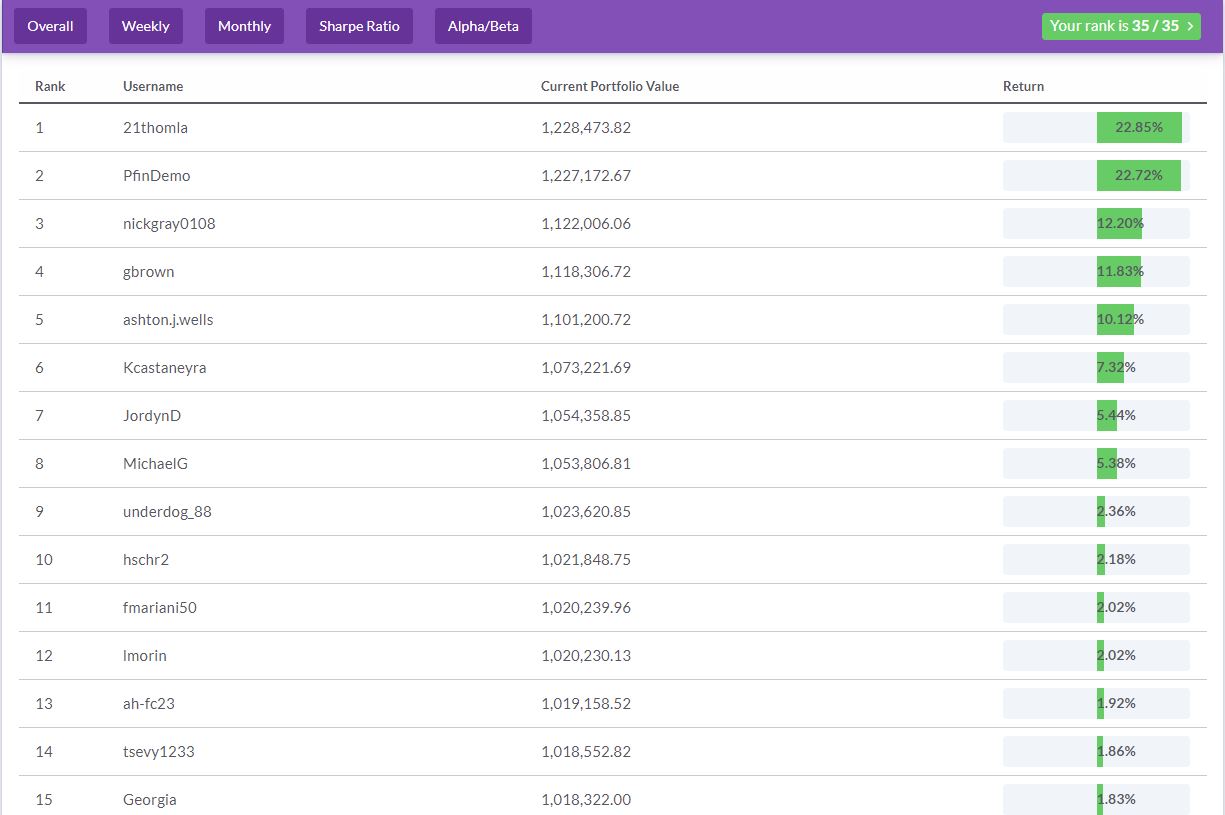The image size is (1225, 815).
Task: Click the Current Portfolio Value column header
Action: (x=610, y=86)
